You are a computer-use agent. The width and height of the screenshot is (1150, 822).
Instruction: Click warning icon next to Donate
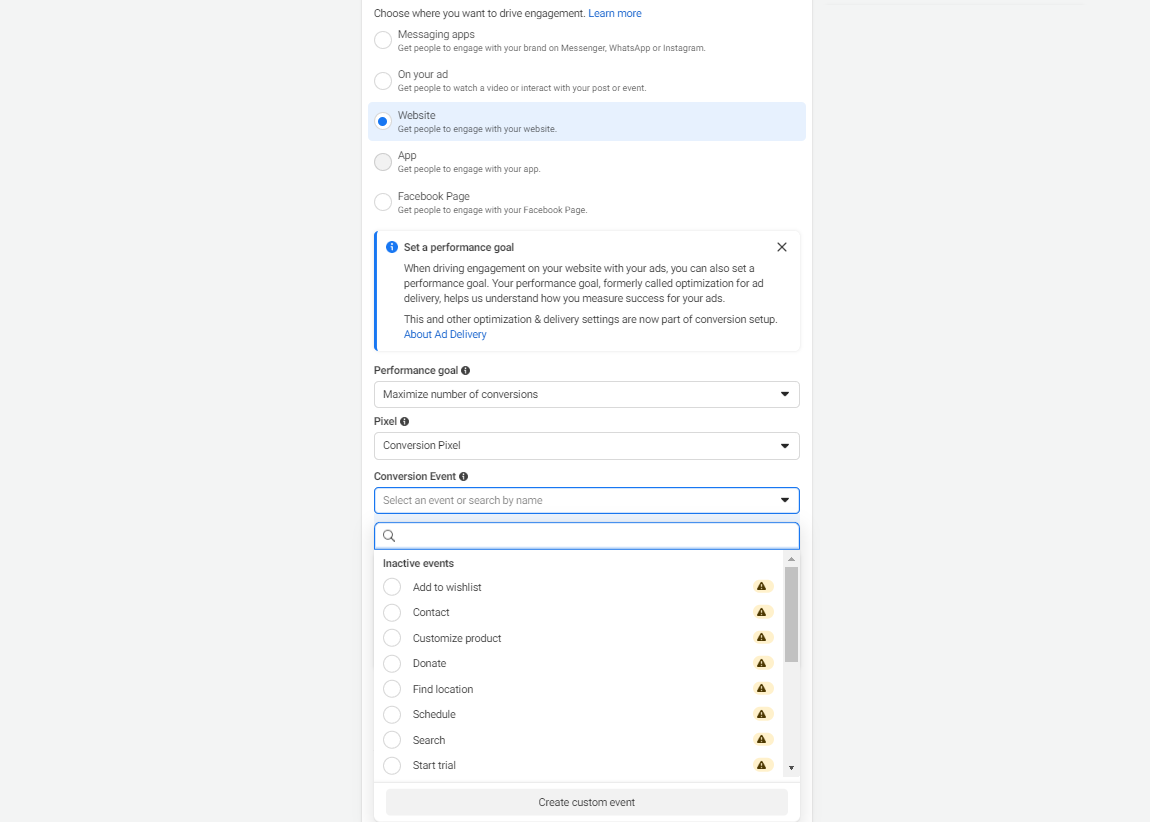point(762,663)
